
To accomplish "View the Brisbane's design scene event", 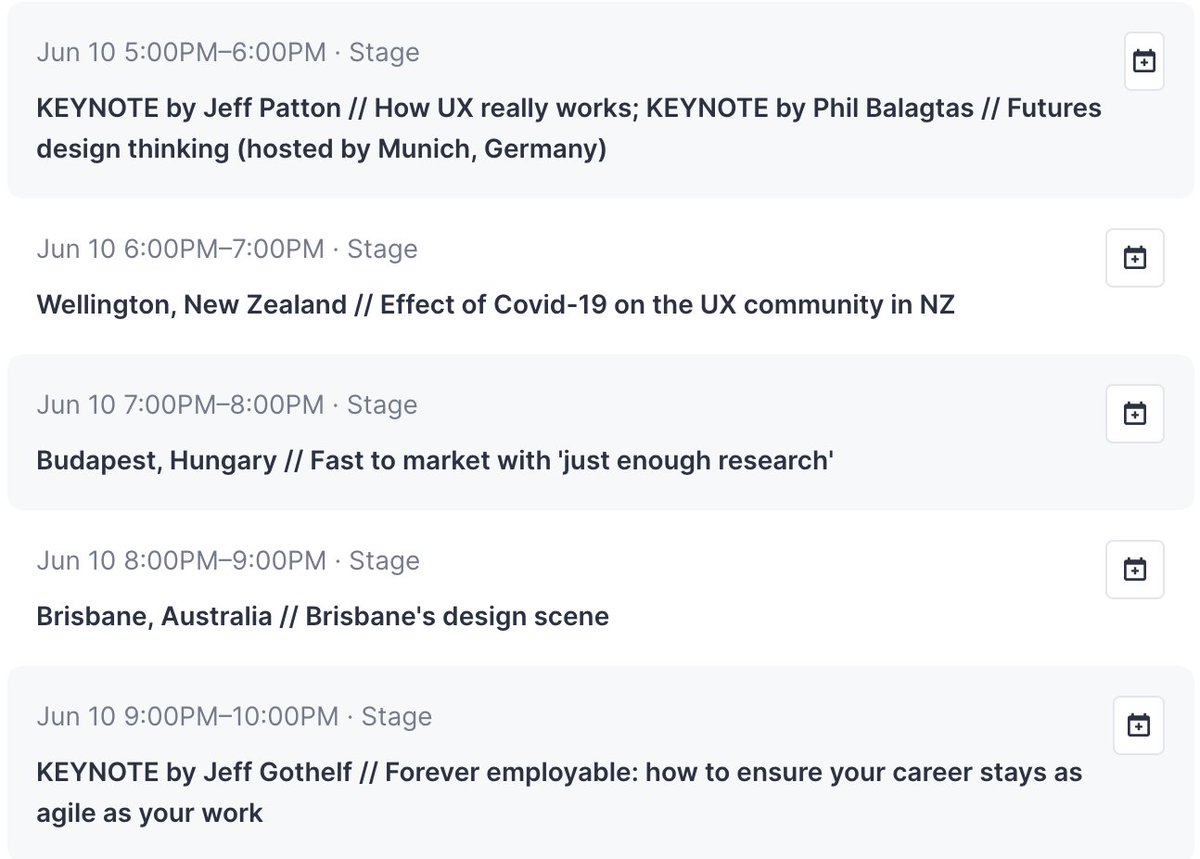I will 320,616.
